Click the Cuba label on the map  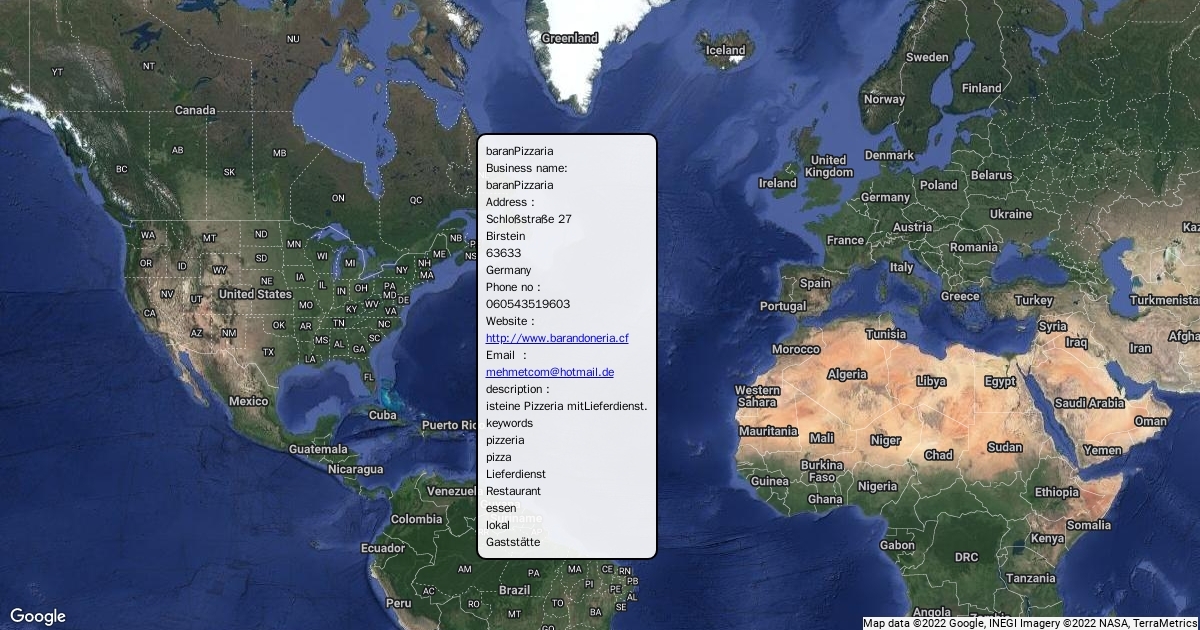click(x=383, y=415)
